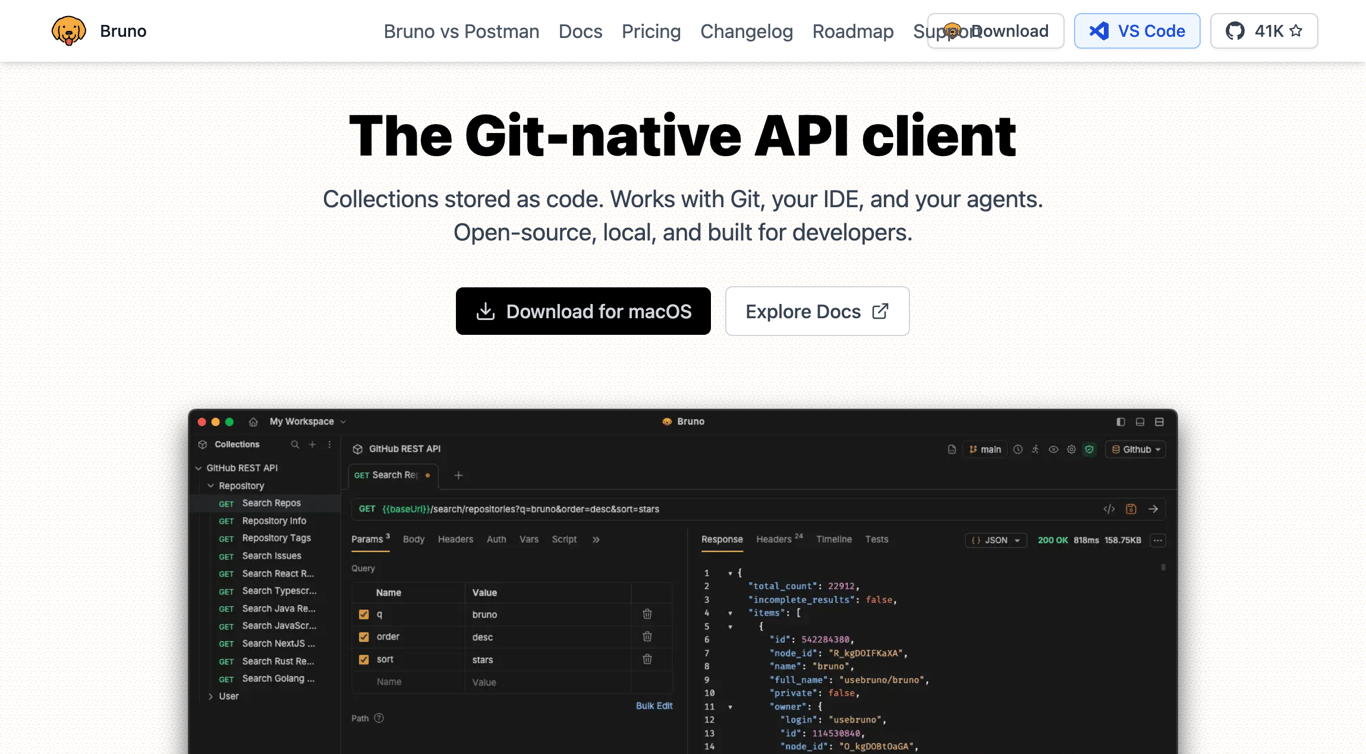Viewport: 1366px width, 754px height.
Task: Disable the sort query parameter
Action: tap(364, 659)
